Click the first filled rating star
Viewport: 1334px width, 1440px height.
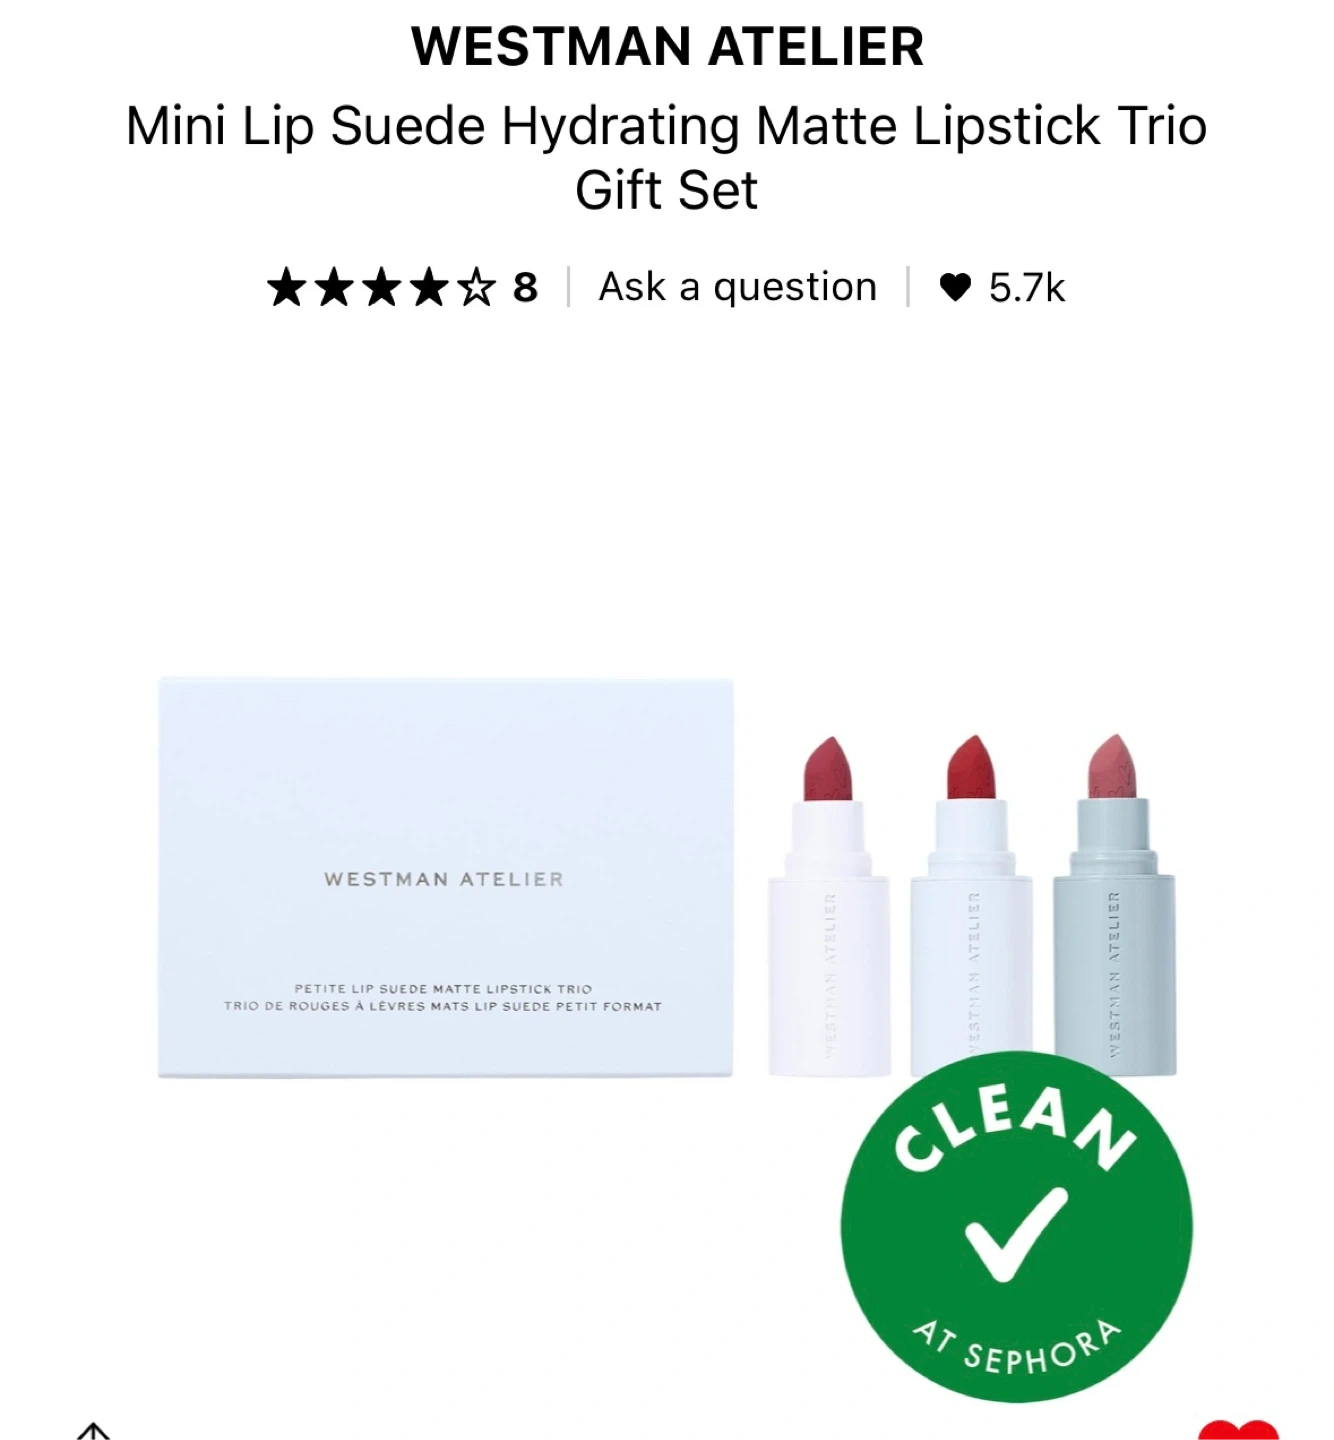[x=287, y=287]
